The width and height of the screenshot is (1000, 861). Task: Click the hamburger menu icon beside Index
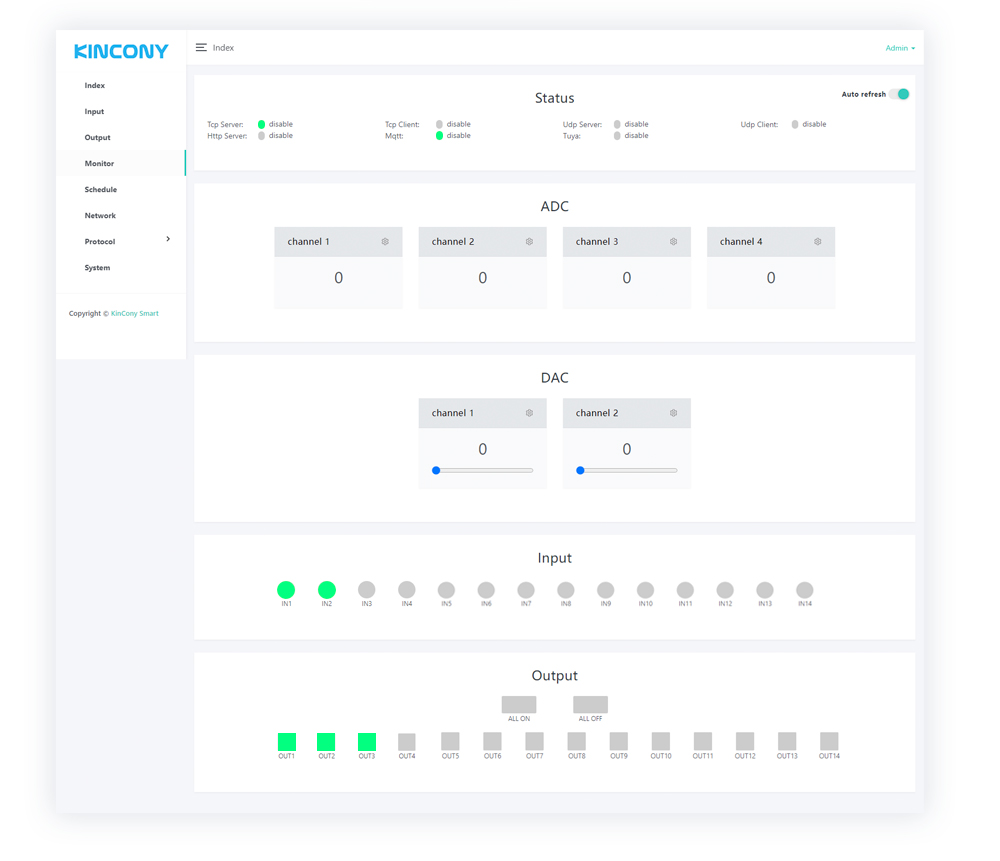point(201,48)
